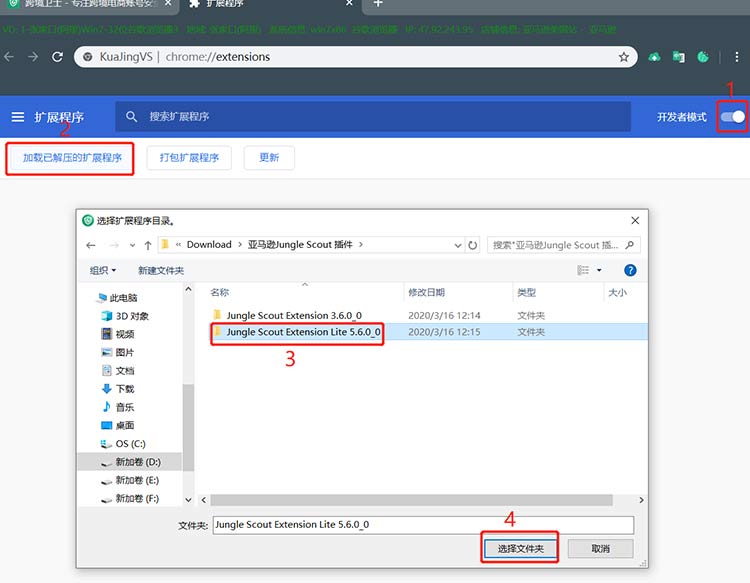The width and height of the screenshot is (750, 583).
Task: Change view layout icon in dialog
Action: click(x=583, y=270)
